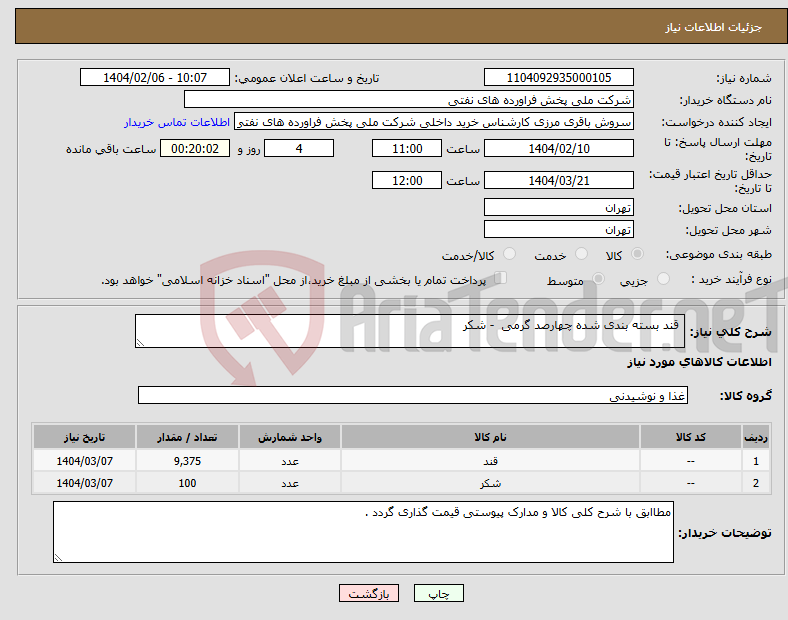Click the عدد unit cell in the قند row

point(290,461)
